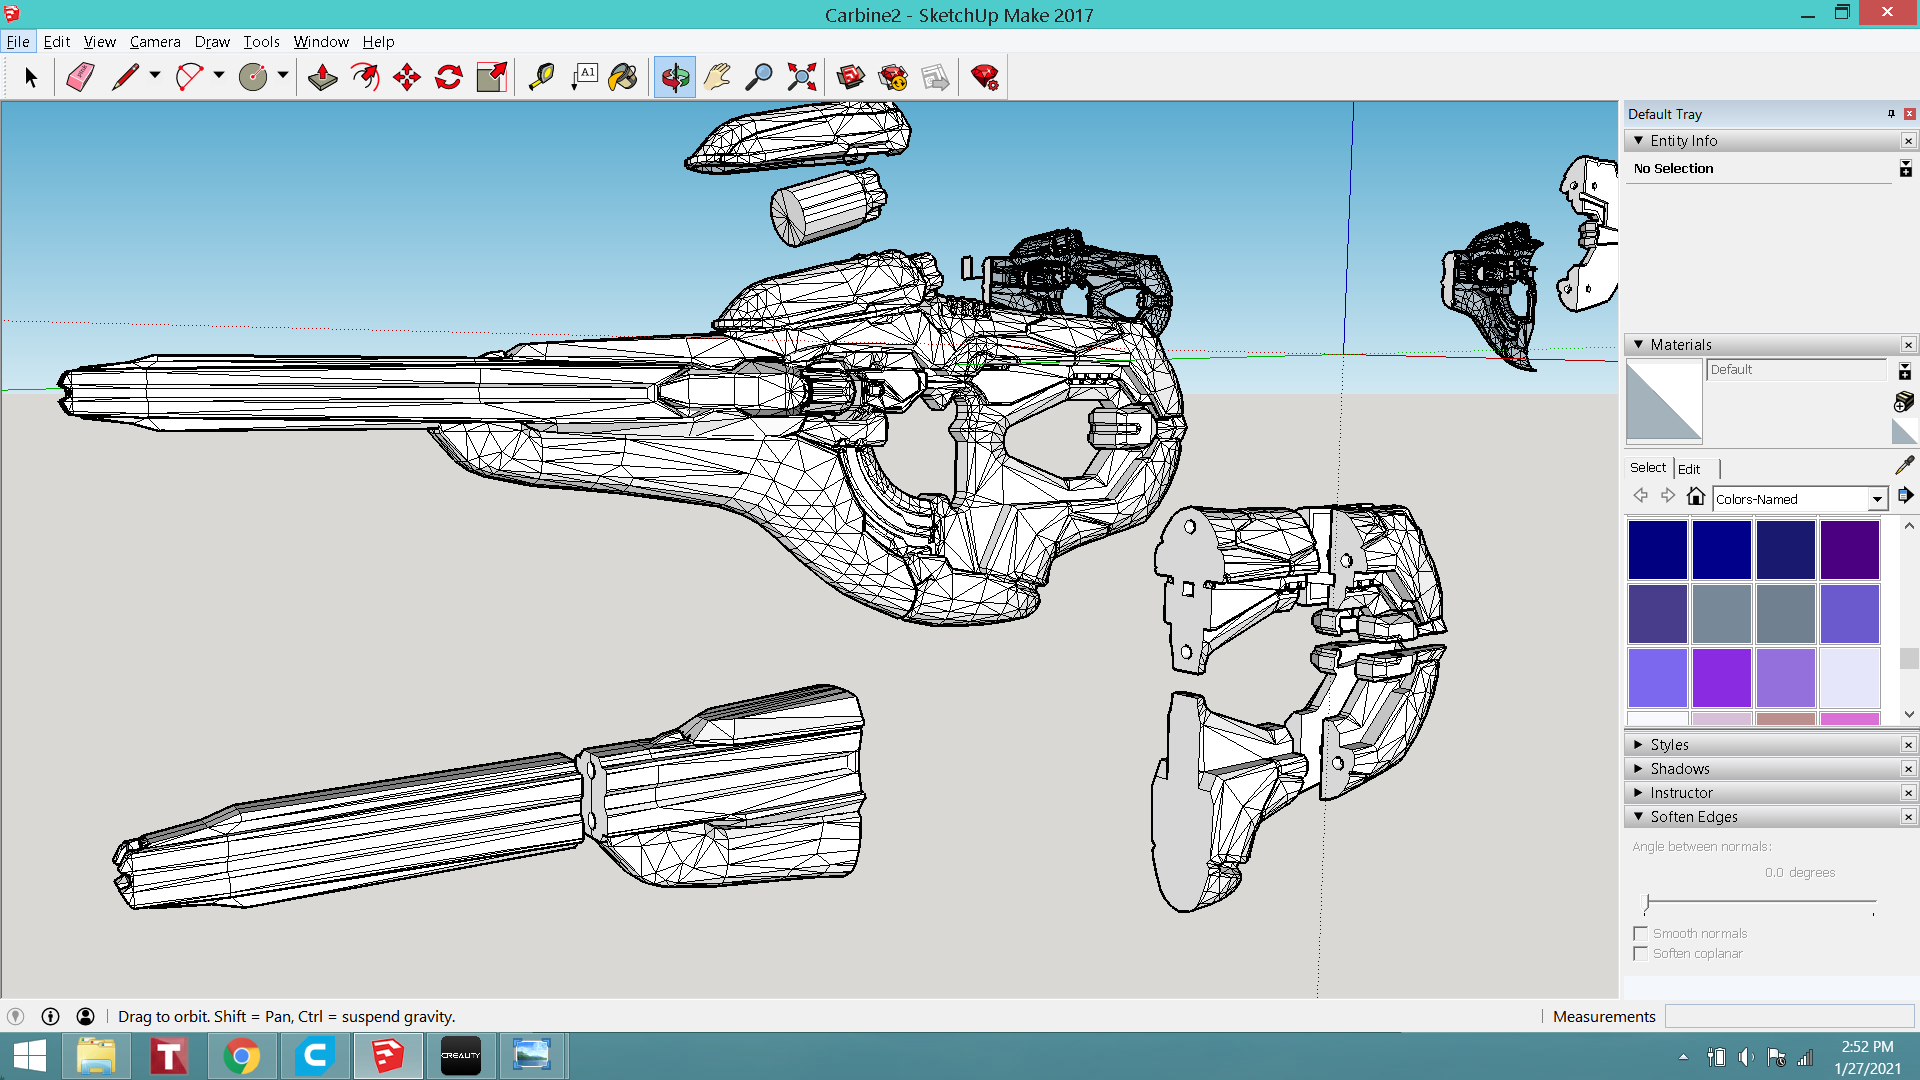This screenshot has width=1920, height=1080.
Task: Adjust angle between normals slider
Action: click(1647, 902)
